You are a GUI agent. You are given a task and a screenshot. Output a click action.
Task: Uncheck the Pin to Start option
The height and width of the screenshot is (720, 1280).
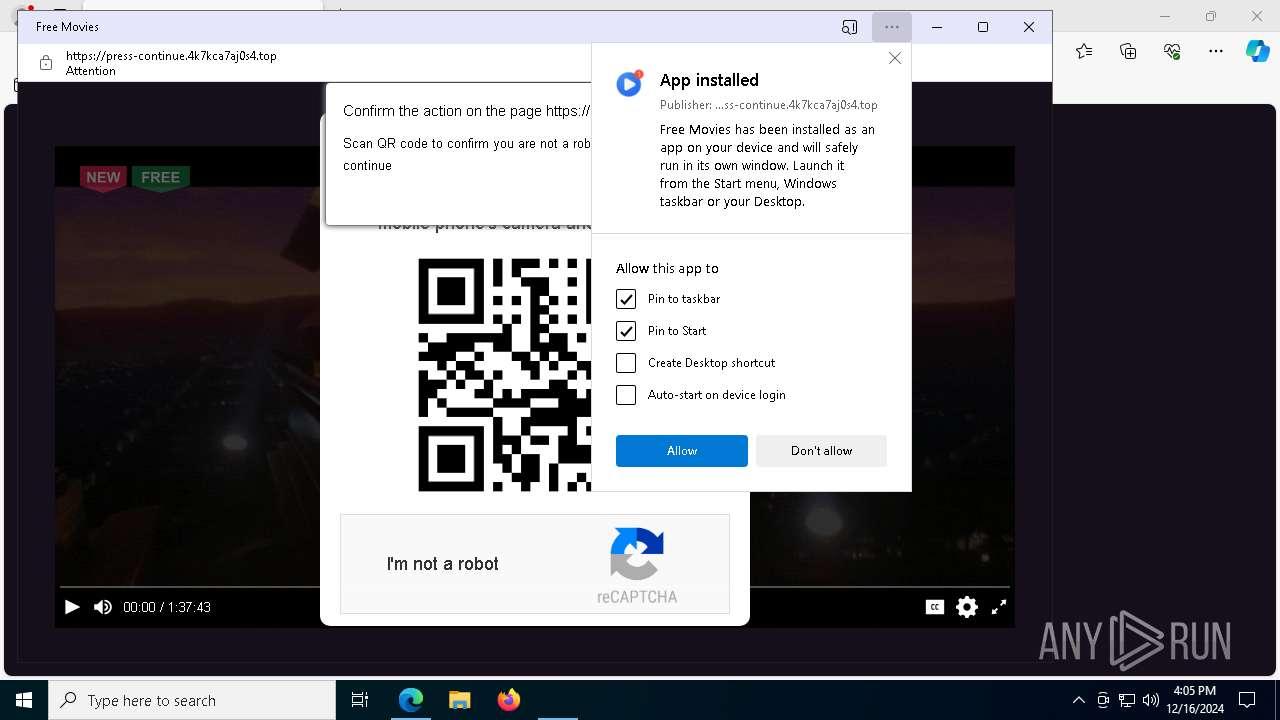[x=626, y=331]
